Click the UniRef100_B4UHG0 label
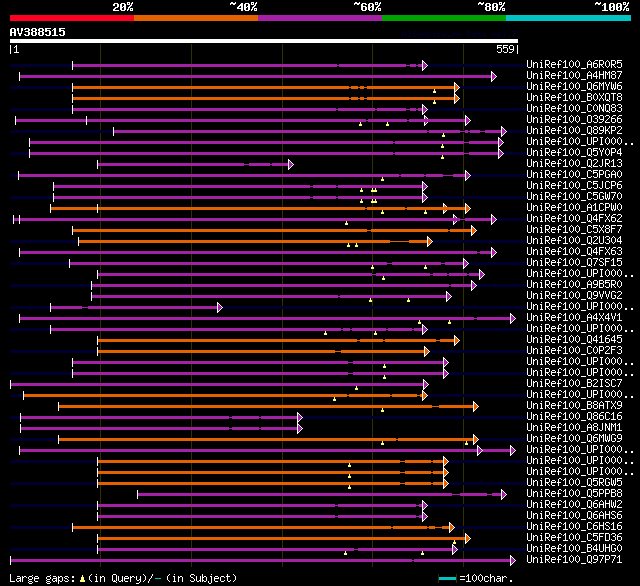 (574, 549)
